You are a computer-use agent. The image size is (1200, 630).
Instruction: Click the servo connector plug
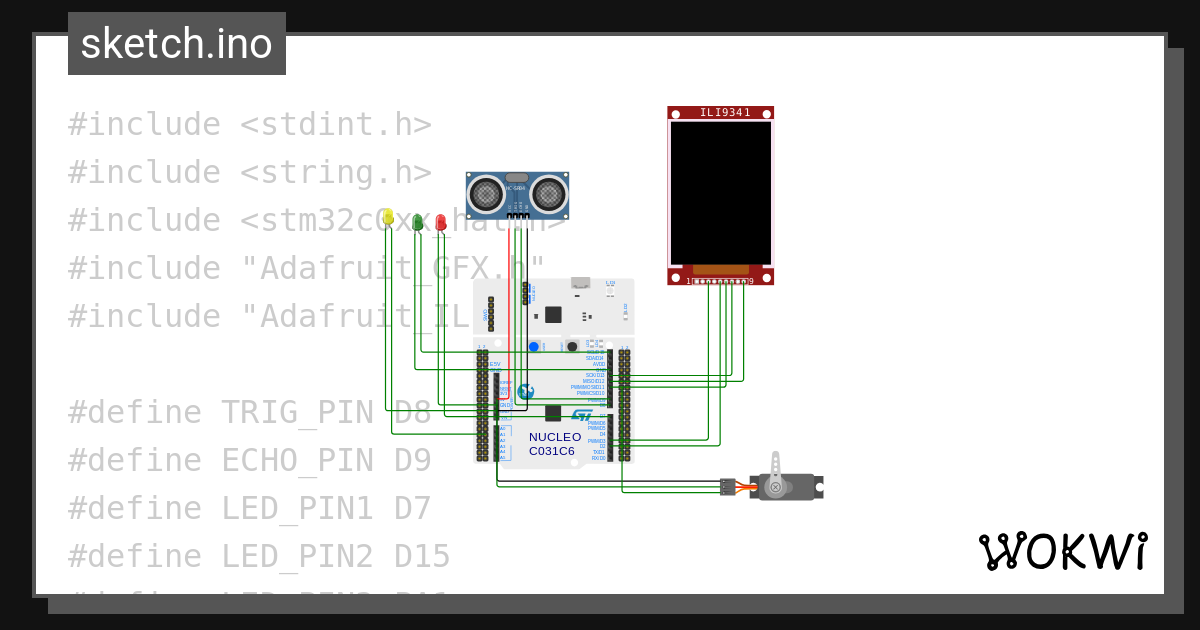tap(727, 487)
